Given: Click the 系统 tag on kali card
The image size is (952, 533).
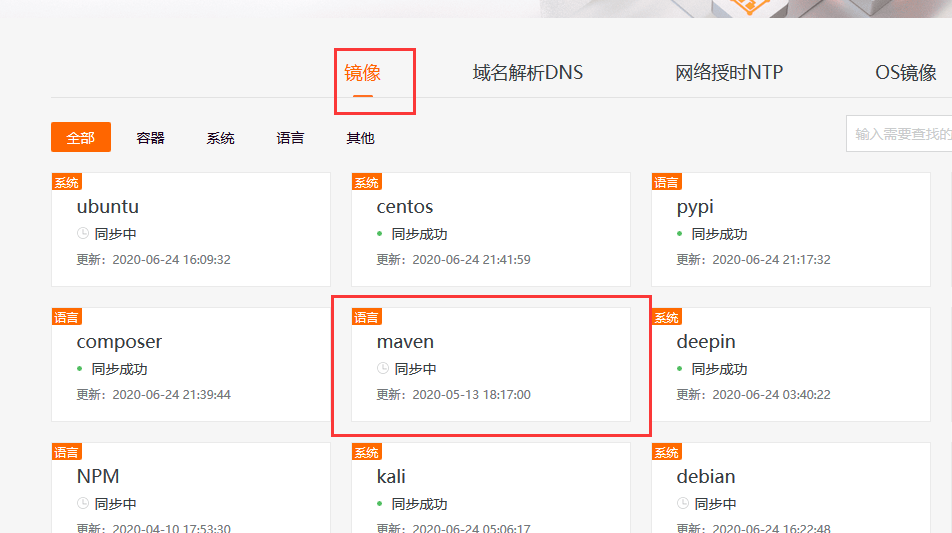Looking at the screenshot, I should (366, 452).
